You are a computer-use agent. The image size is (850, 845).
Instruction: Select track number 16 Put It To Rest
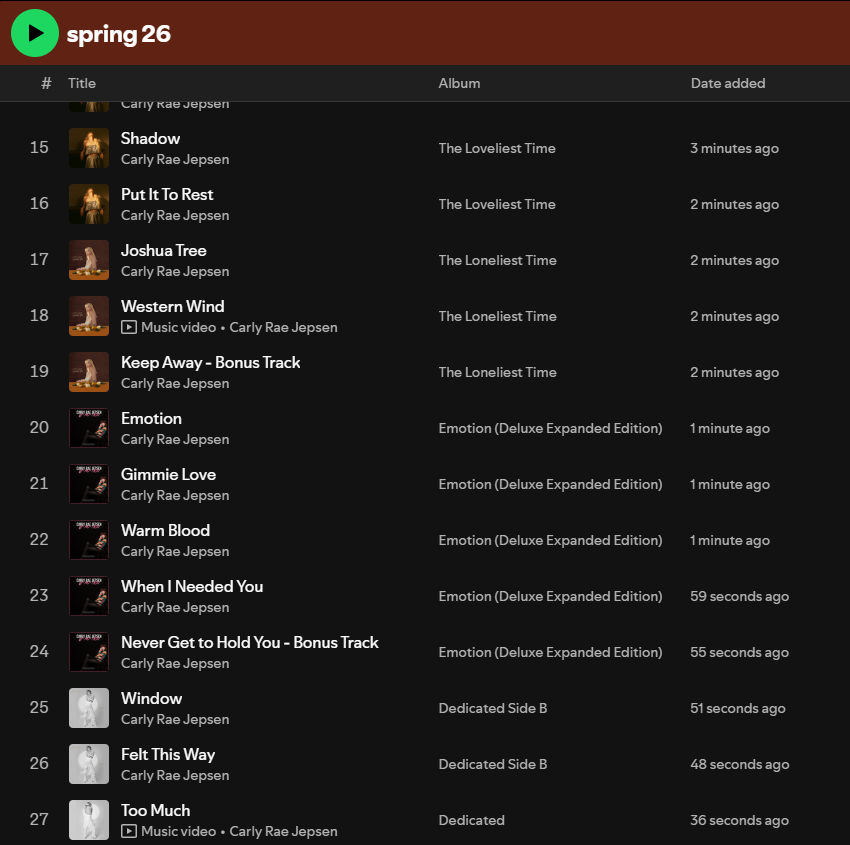point(167,194)
